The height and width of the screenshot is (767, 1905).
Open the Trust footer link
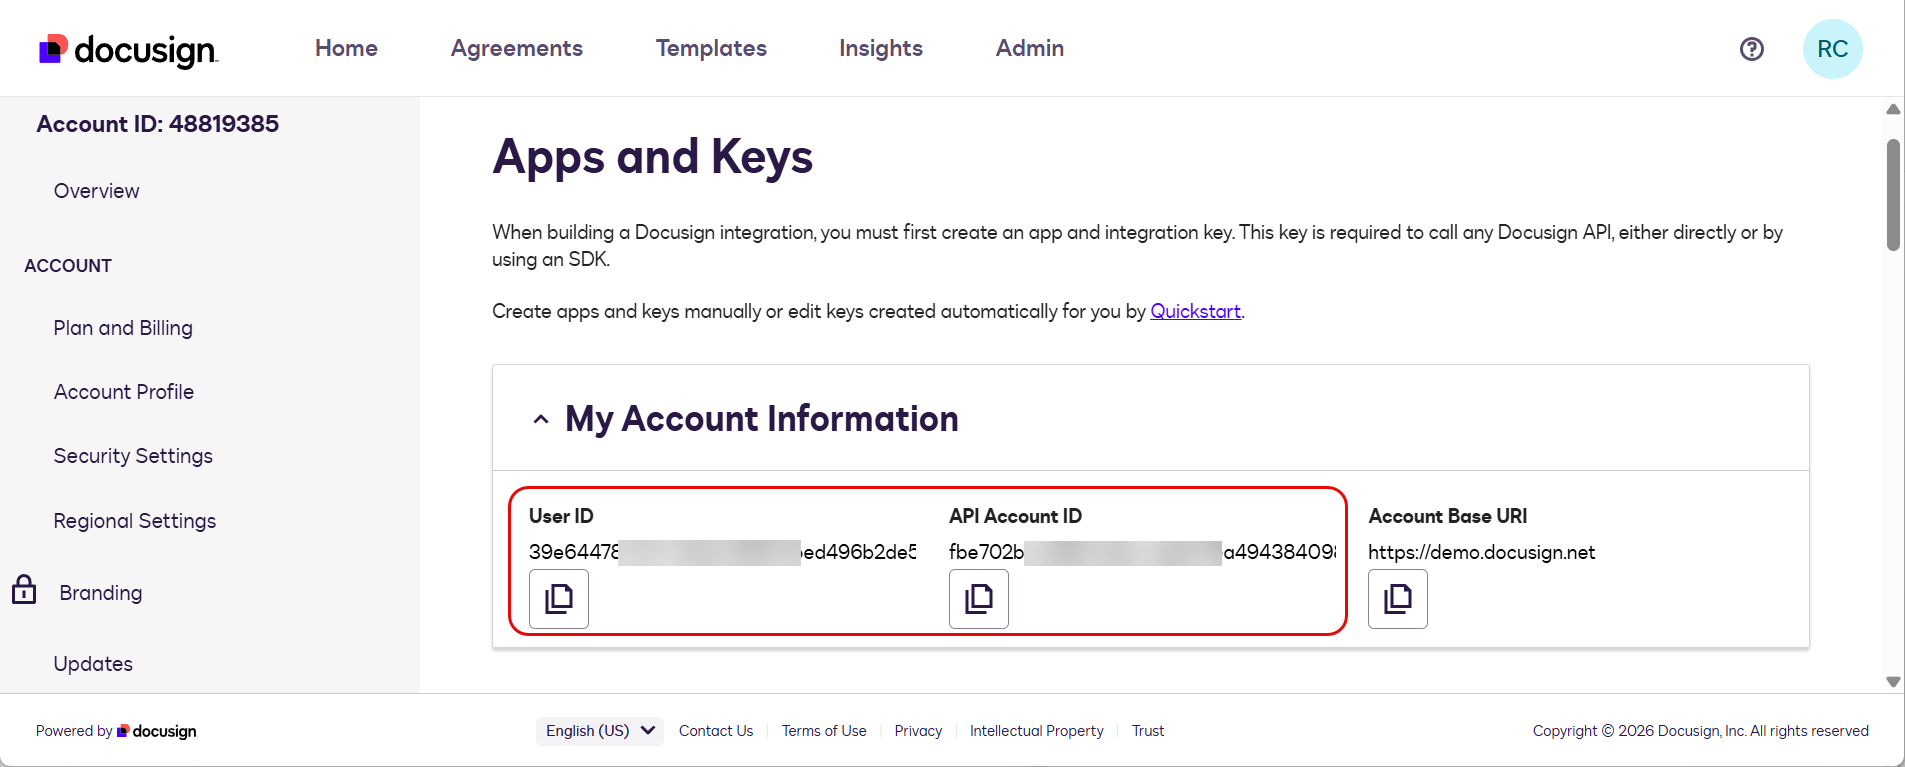pos(1148,731)
